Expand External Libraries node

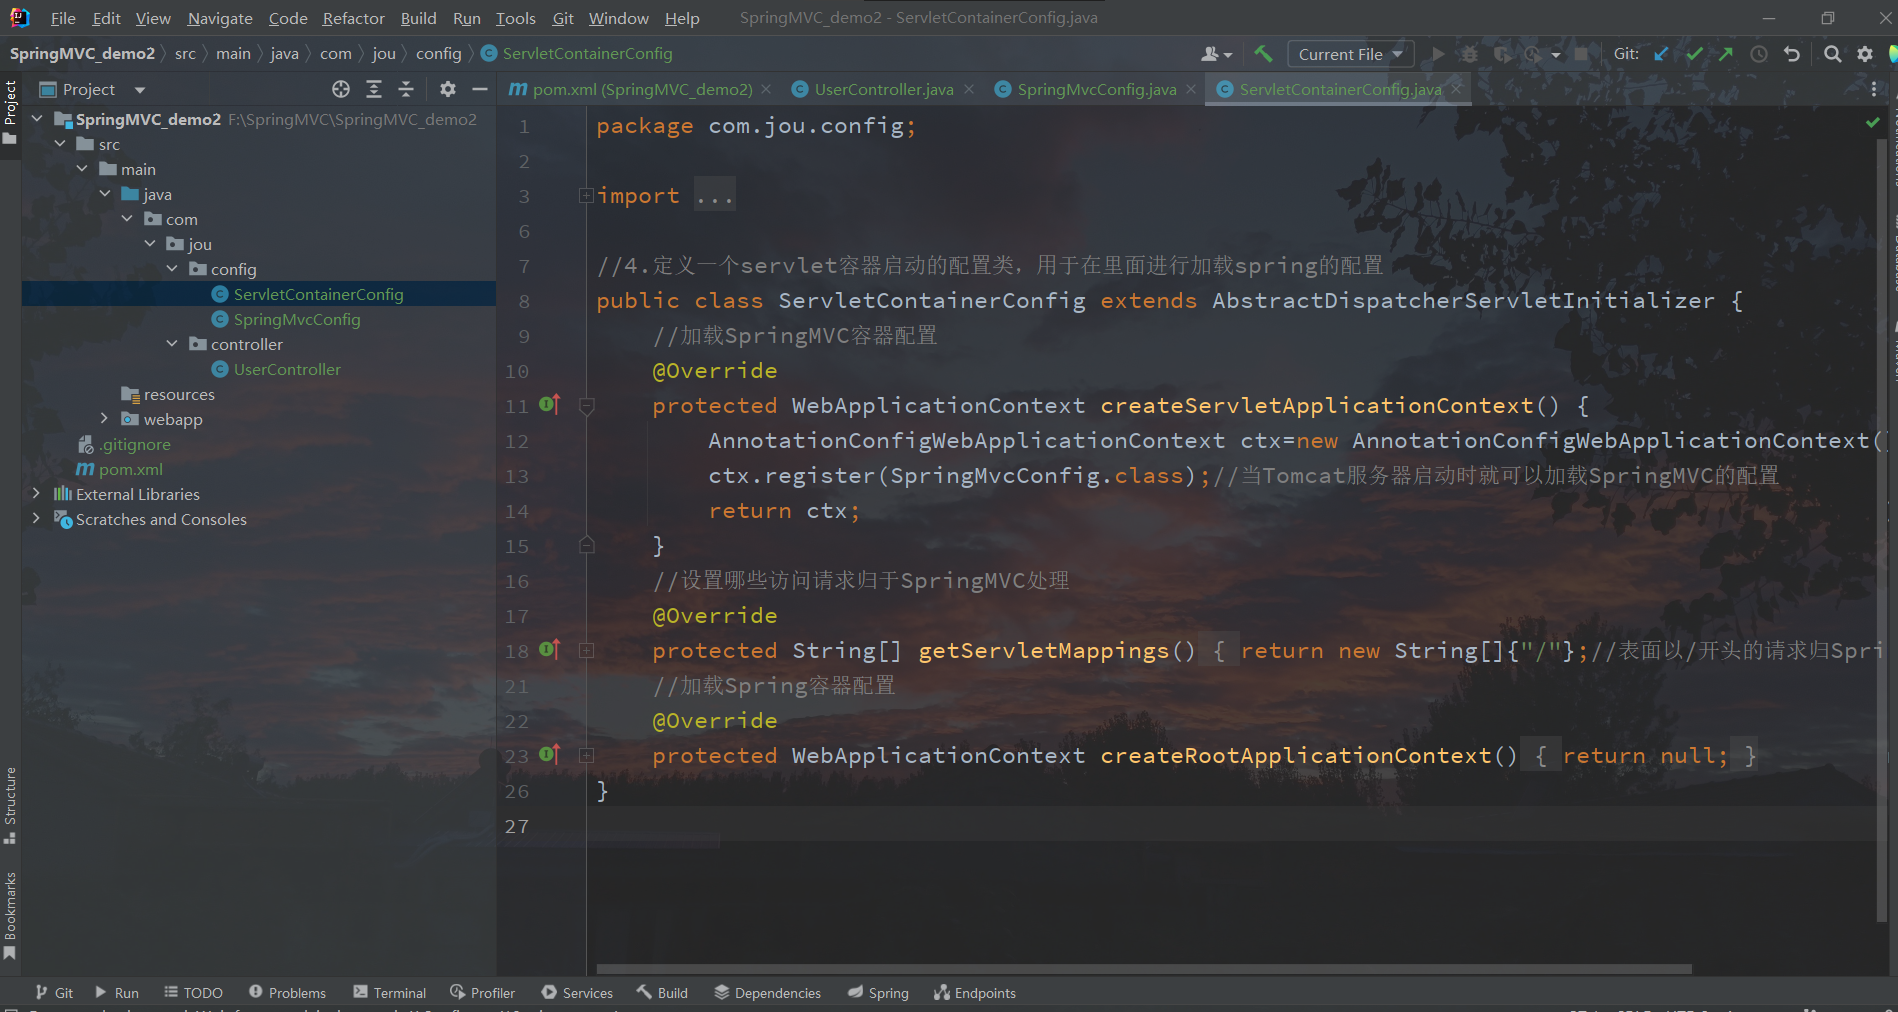click(36, 494)
